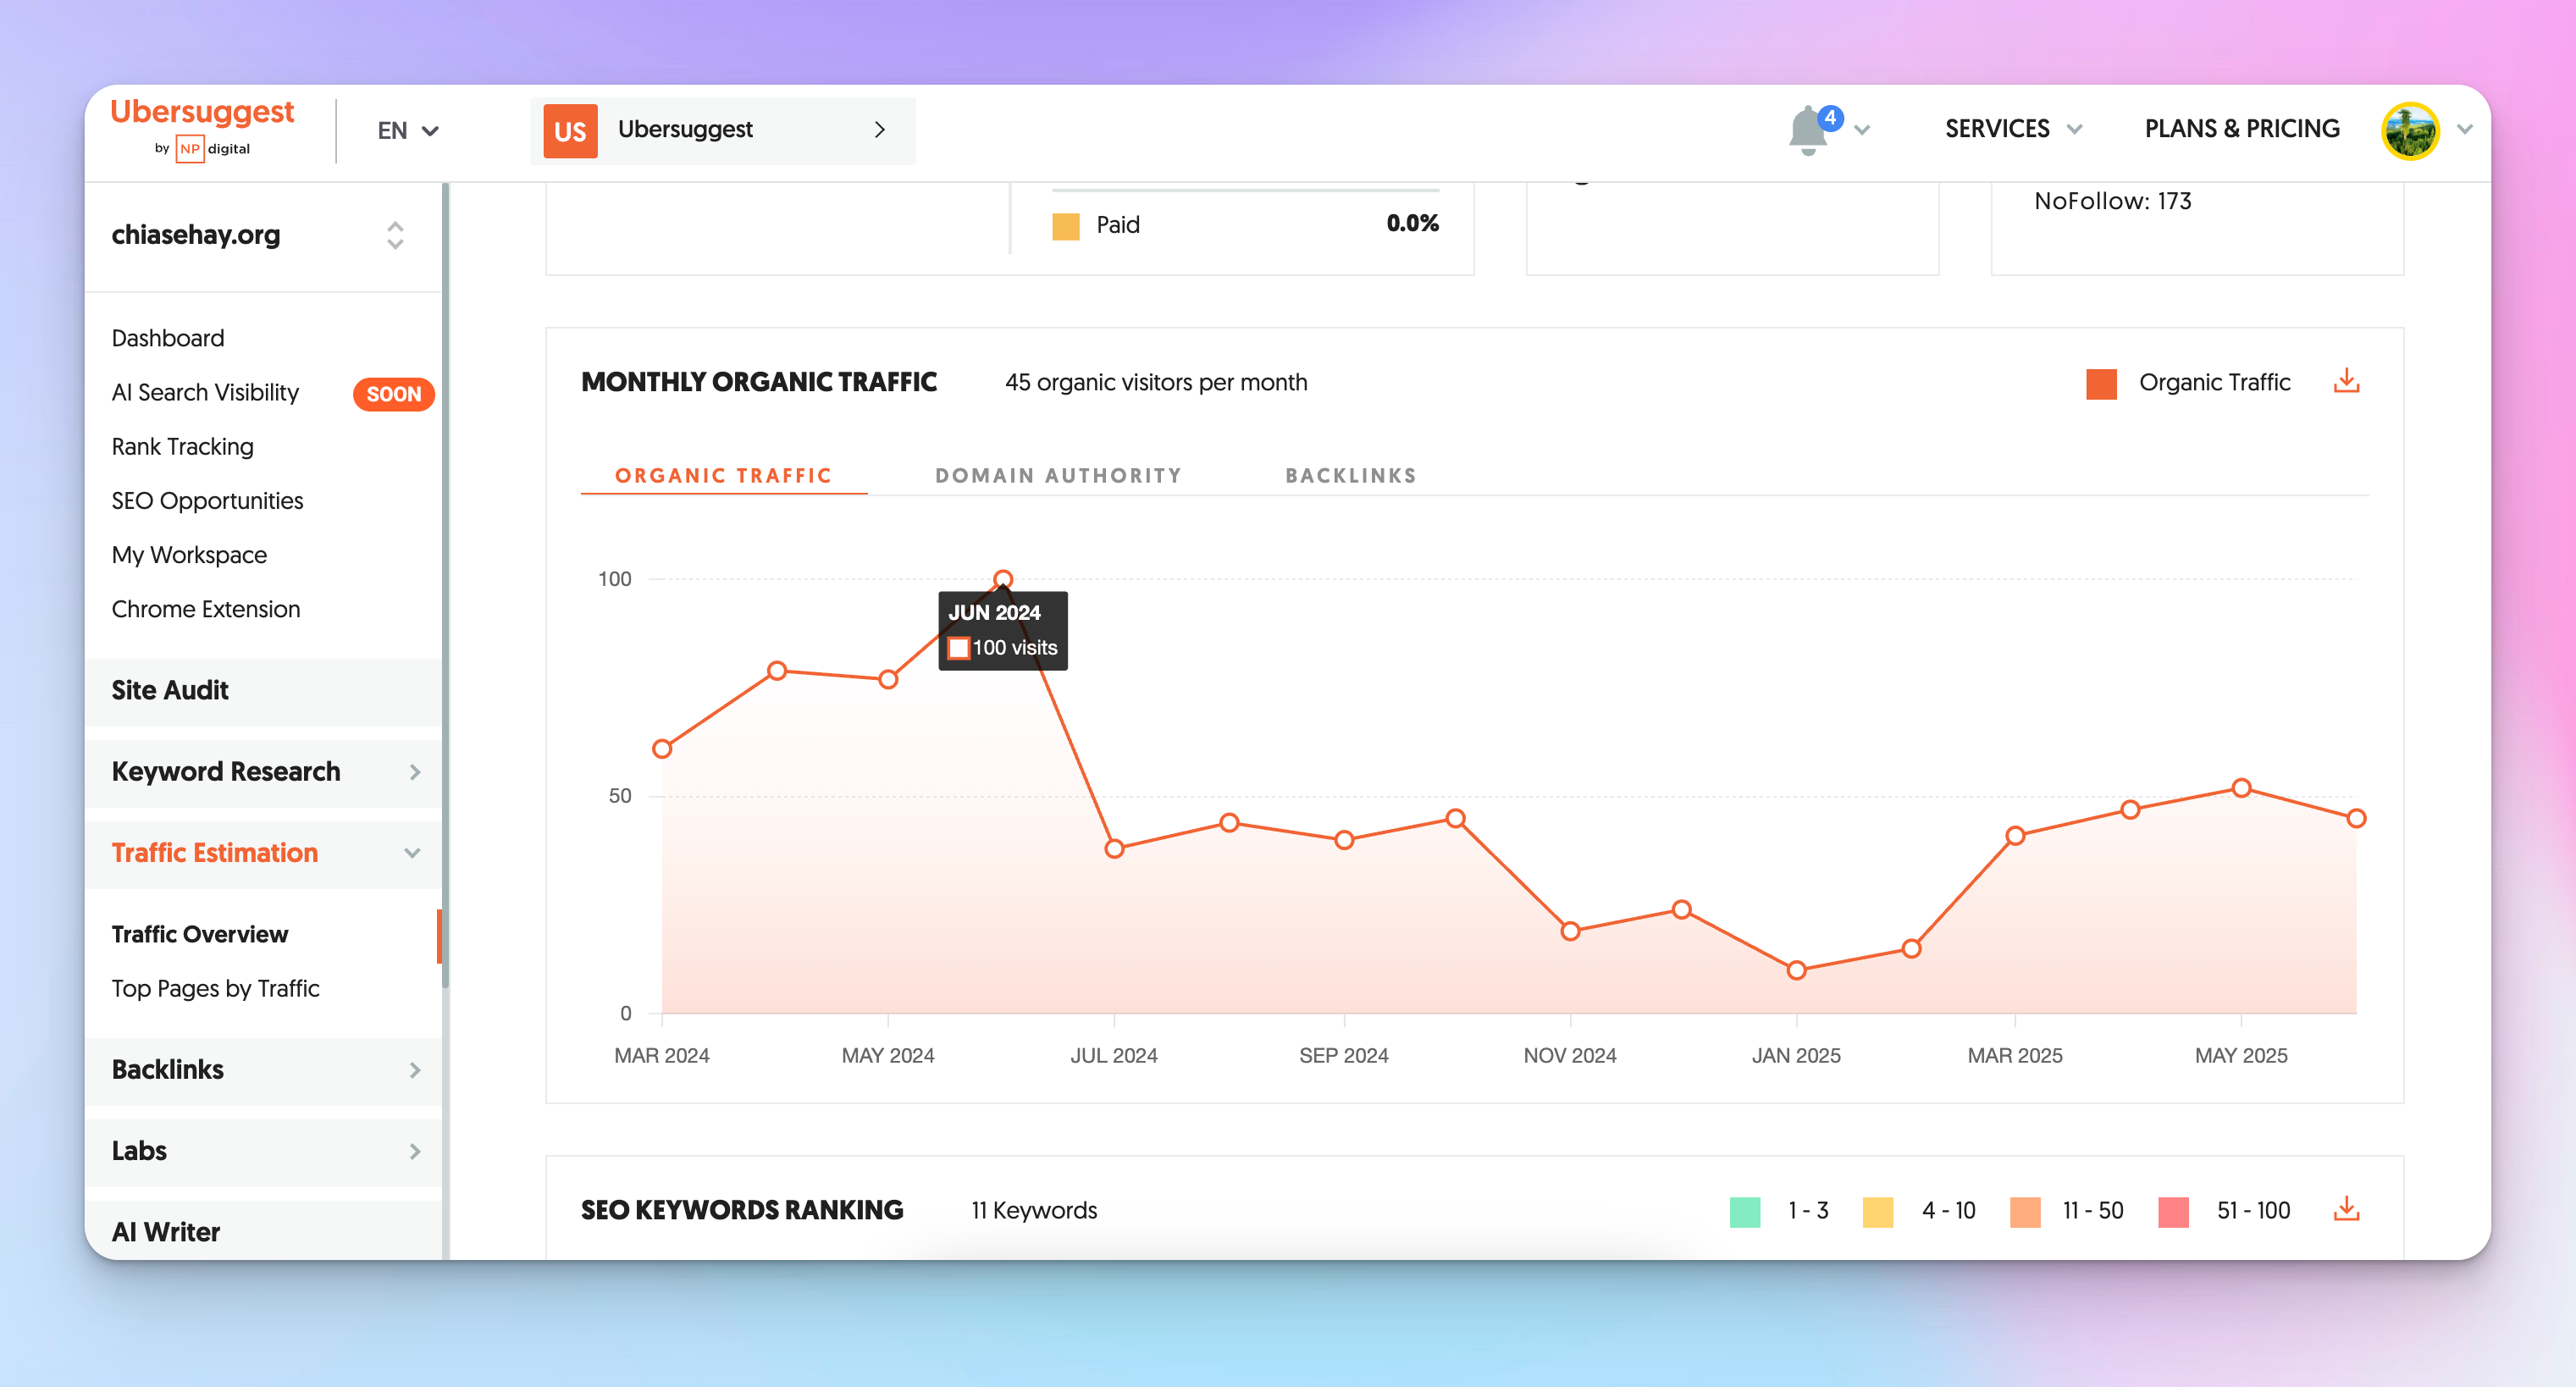
Task: Toggle the 1 - 3 ranking legend swatch
Action: [1745, 1211]
